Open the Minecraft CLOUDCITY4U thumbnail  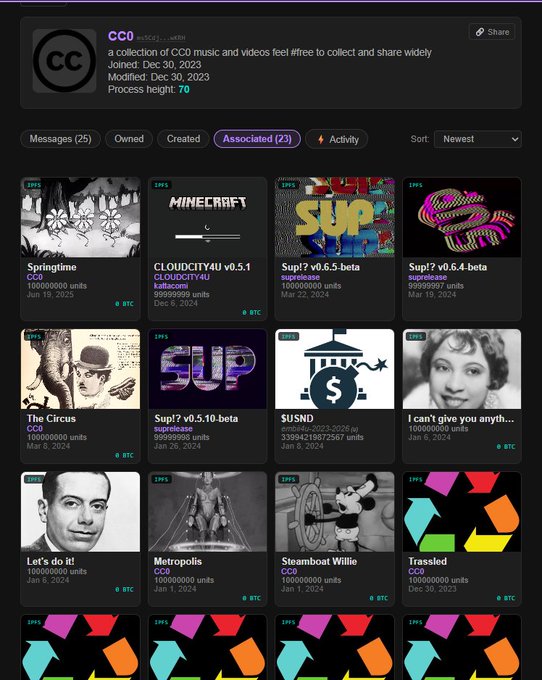click(x=208, y=217)
